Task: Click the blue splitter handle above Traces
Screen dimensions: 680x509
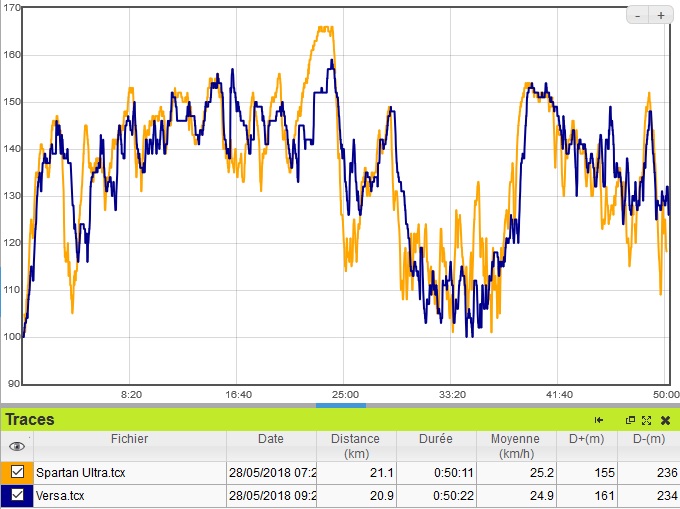Action: tap(340, 405)
